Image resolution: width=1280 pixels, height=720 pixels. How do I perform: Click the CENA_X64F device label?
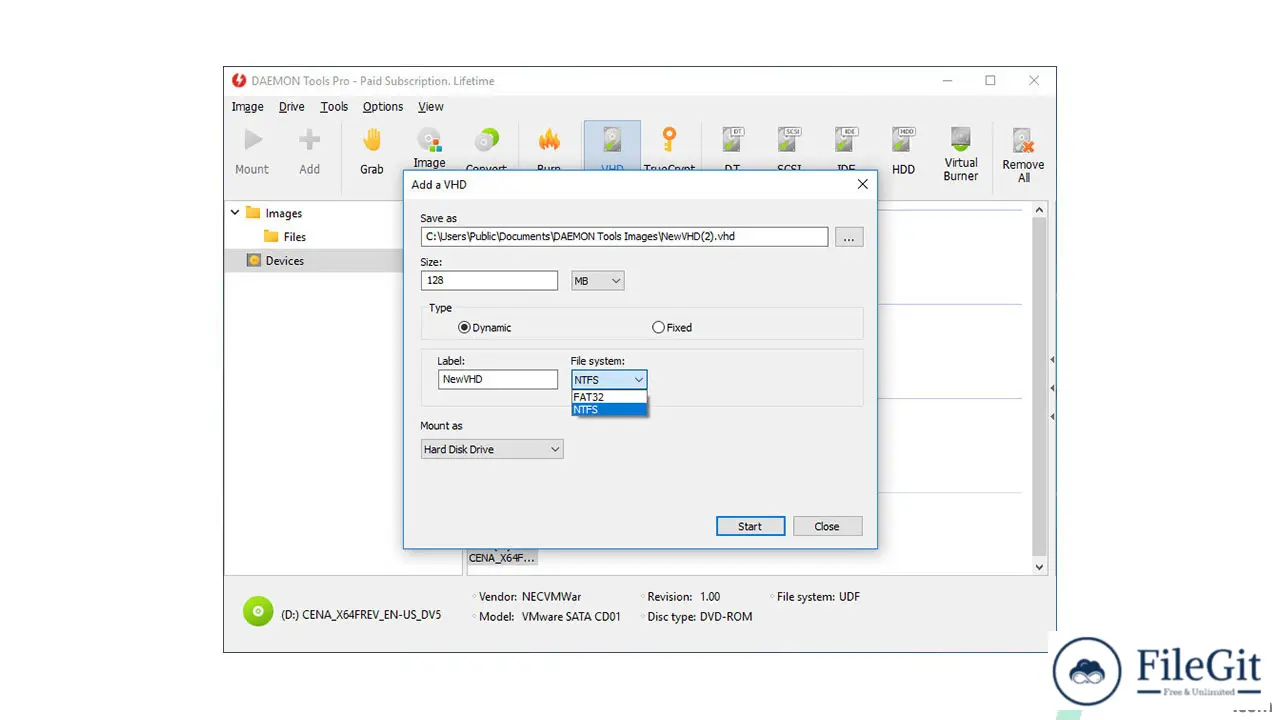(x=502, y=557)
